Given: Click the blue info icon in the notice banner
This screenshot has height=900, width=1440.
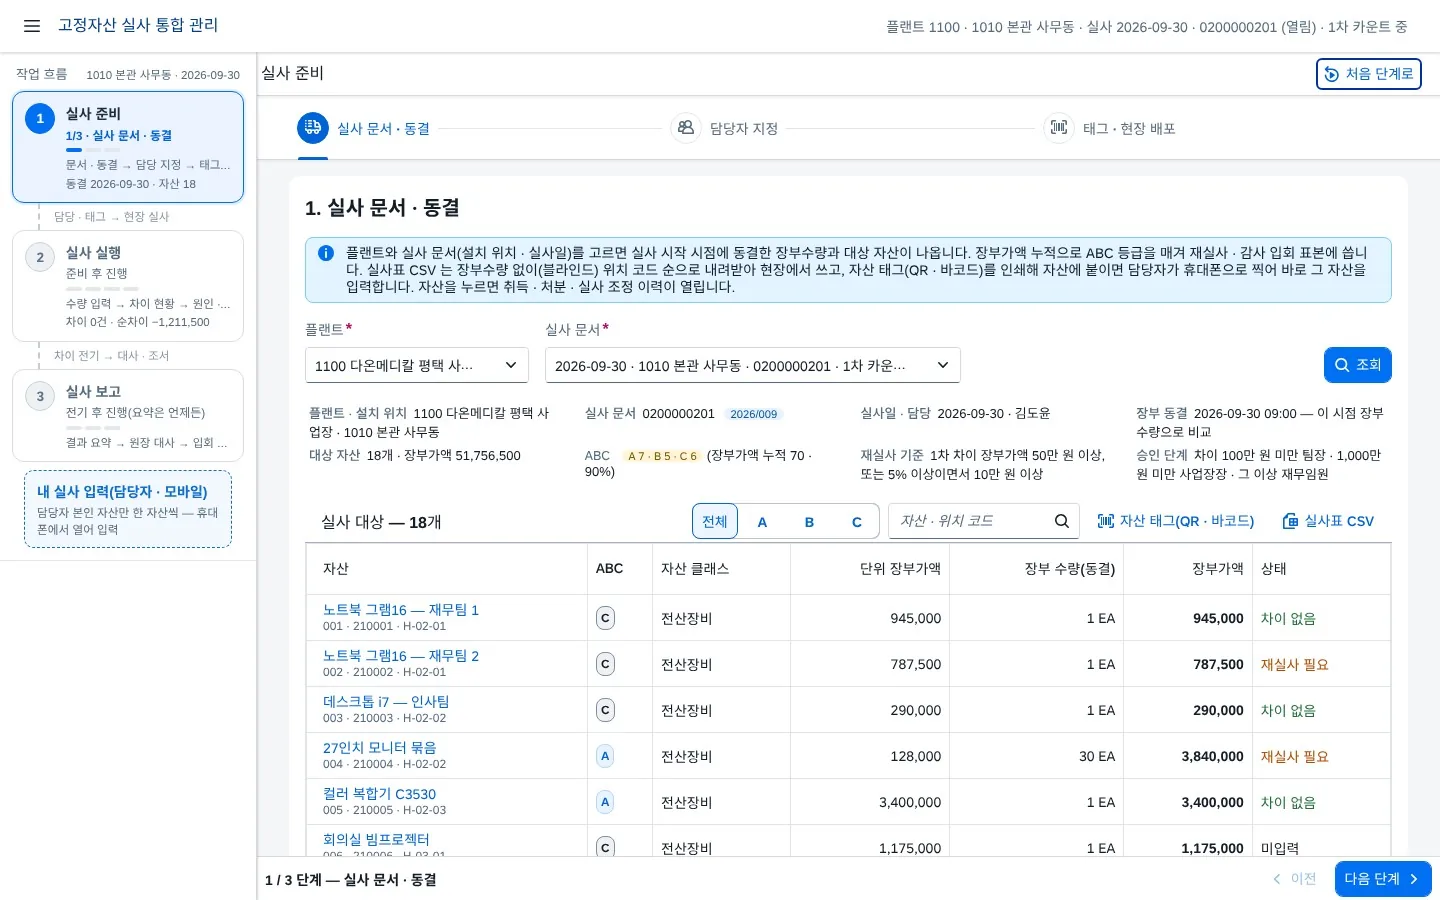Looking at the screenshot, I should [x=326, y=253].
